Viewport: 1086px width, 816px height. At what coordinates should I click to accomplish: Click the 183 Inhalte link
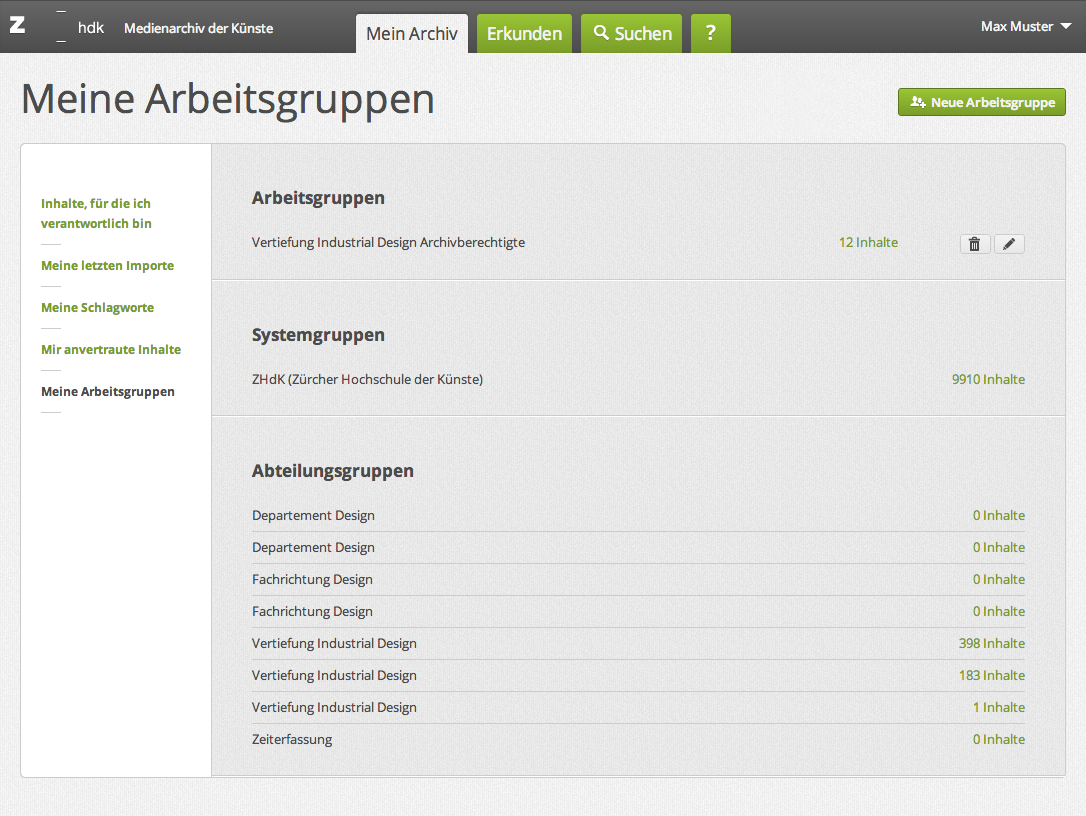click(x=991, y=675)
